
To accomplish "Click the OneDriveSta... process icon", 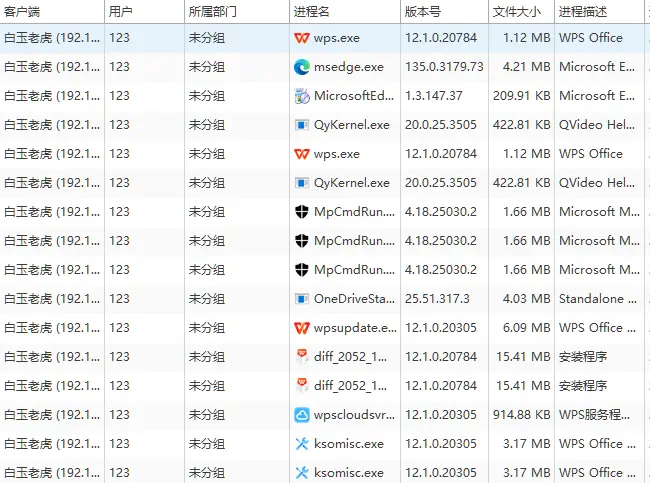I will [302, 299].
